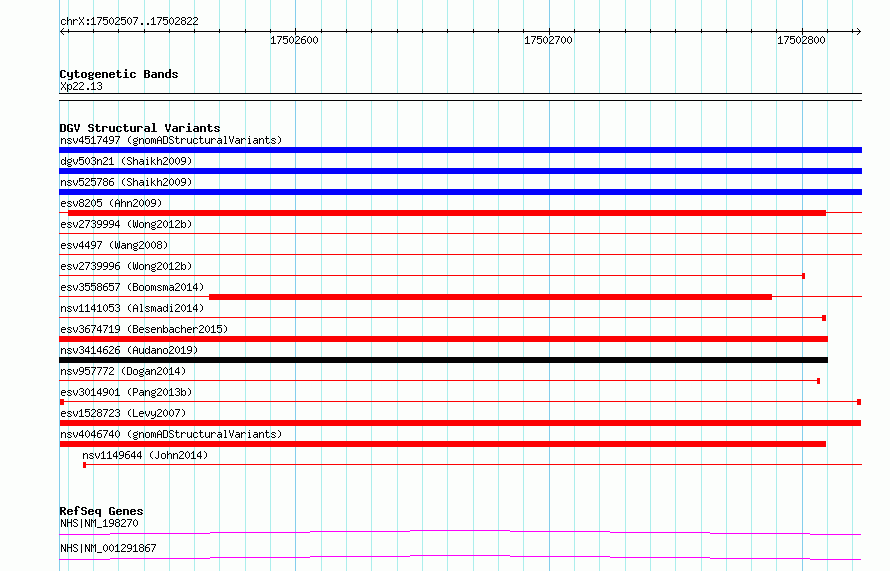This screenshot has width=890, height=571.
Task: Open nsv3414626 (Audano2019) variant label
Action: point(129,350)
